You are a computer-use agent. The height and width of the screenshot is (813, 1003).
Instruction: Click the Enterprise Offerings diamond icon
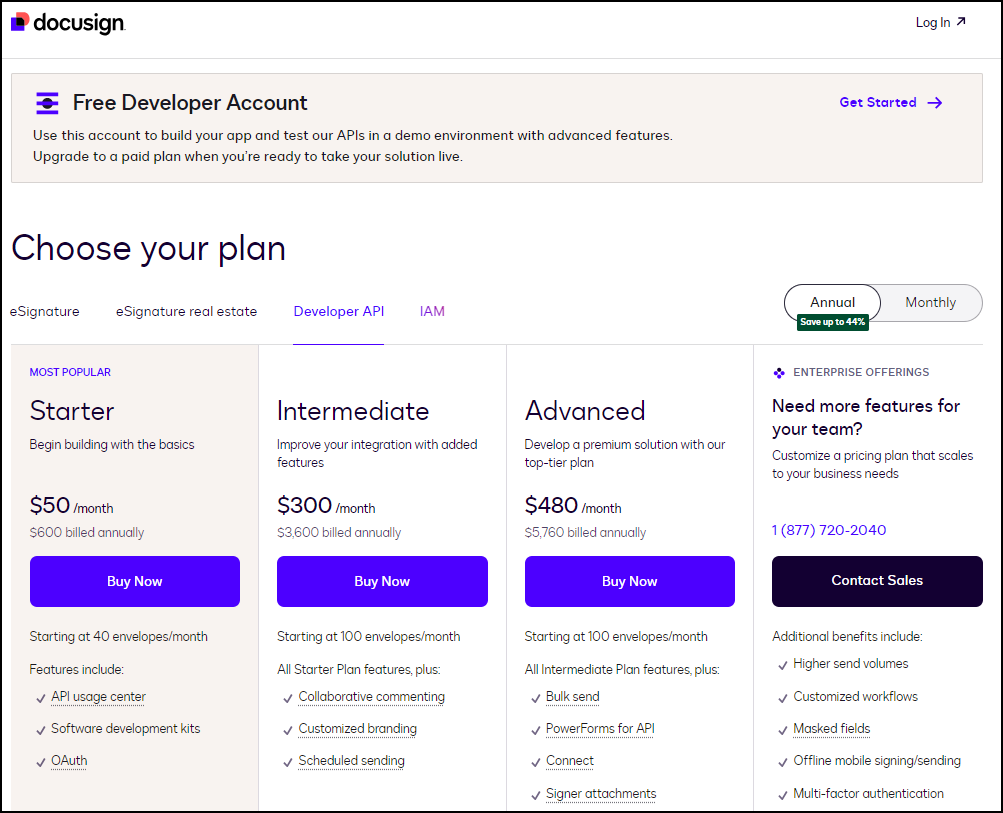779,373
